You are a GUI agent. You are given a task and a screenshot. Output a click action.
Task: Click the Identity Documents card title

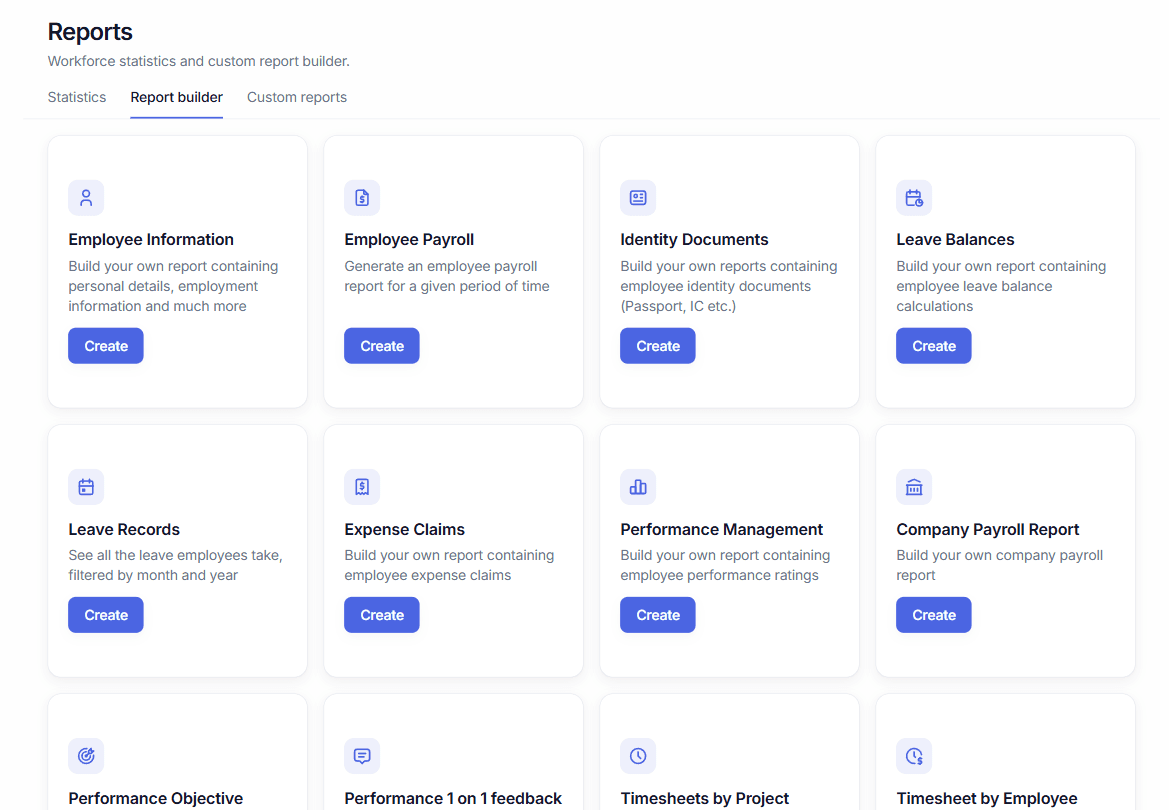[694, 239]
